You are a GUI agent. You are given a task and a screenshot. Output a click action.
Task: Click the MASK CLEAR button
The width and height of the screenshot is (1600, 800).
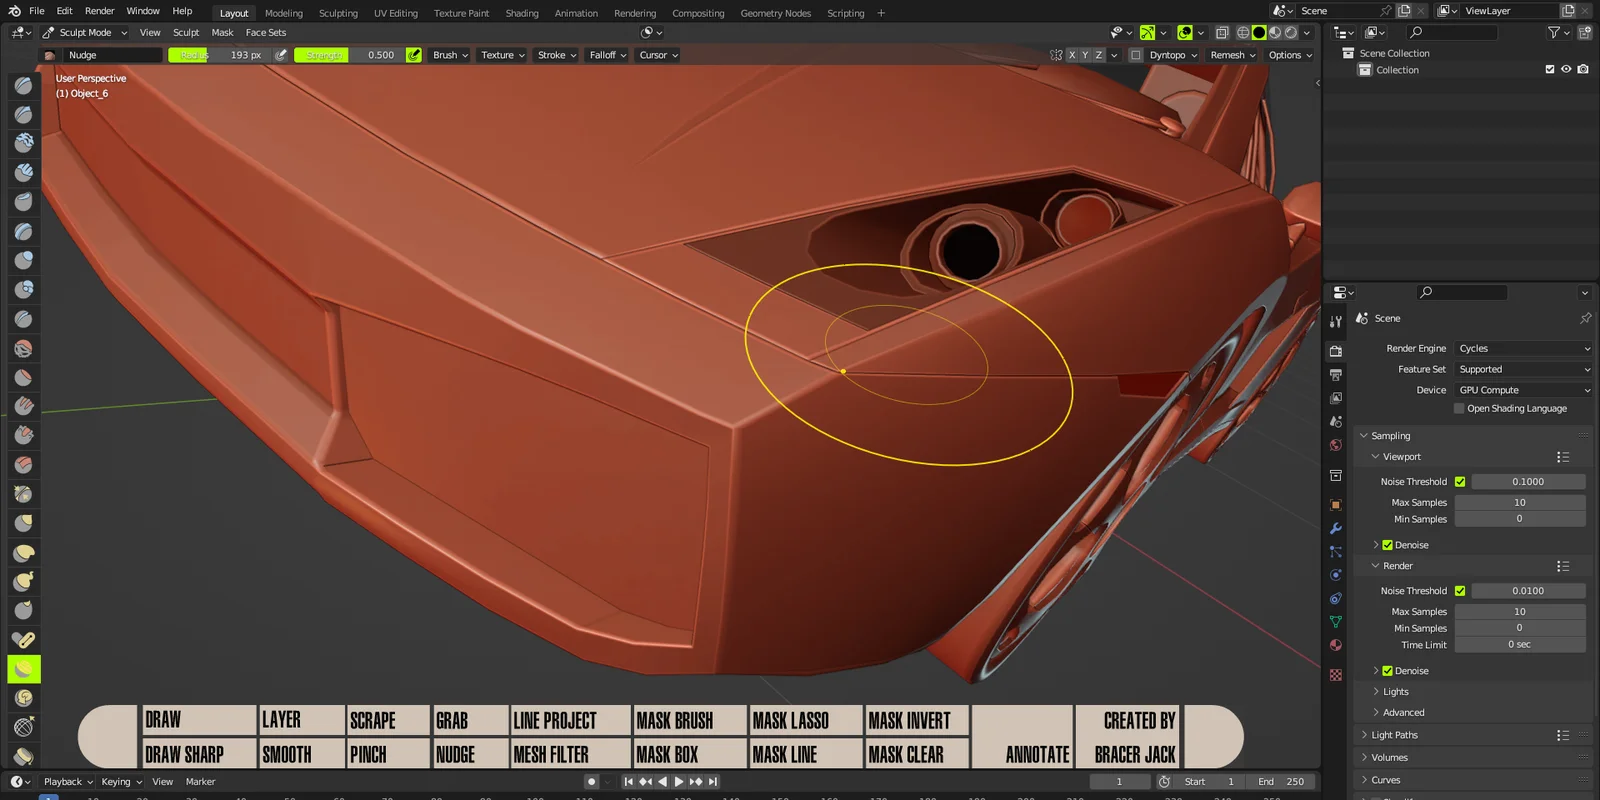[916, 754]
